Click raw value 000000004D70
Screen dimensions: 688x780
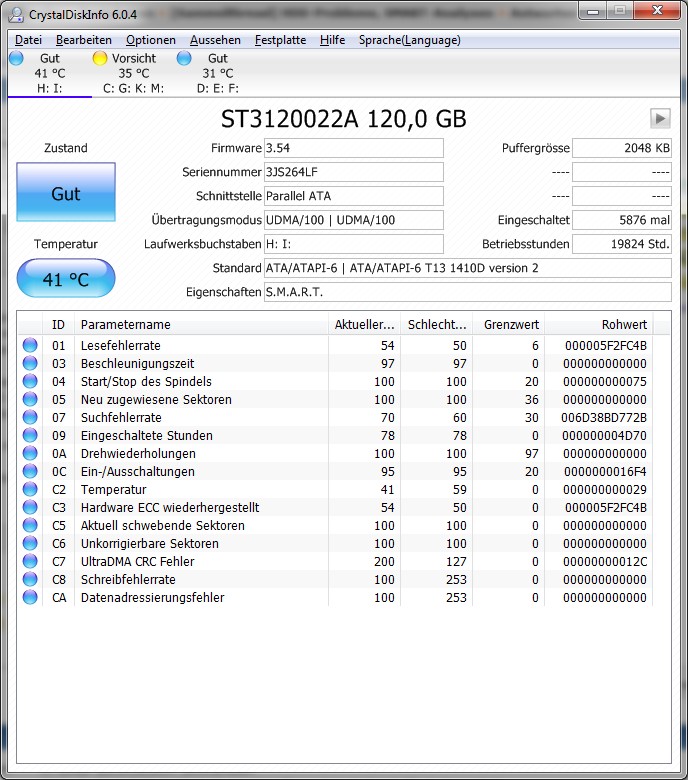pyautogui.click(x=604, y=436)
